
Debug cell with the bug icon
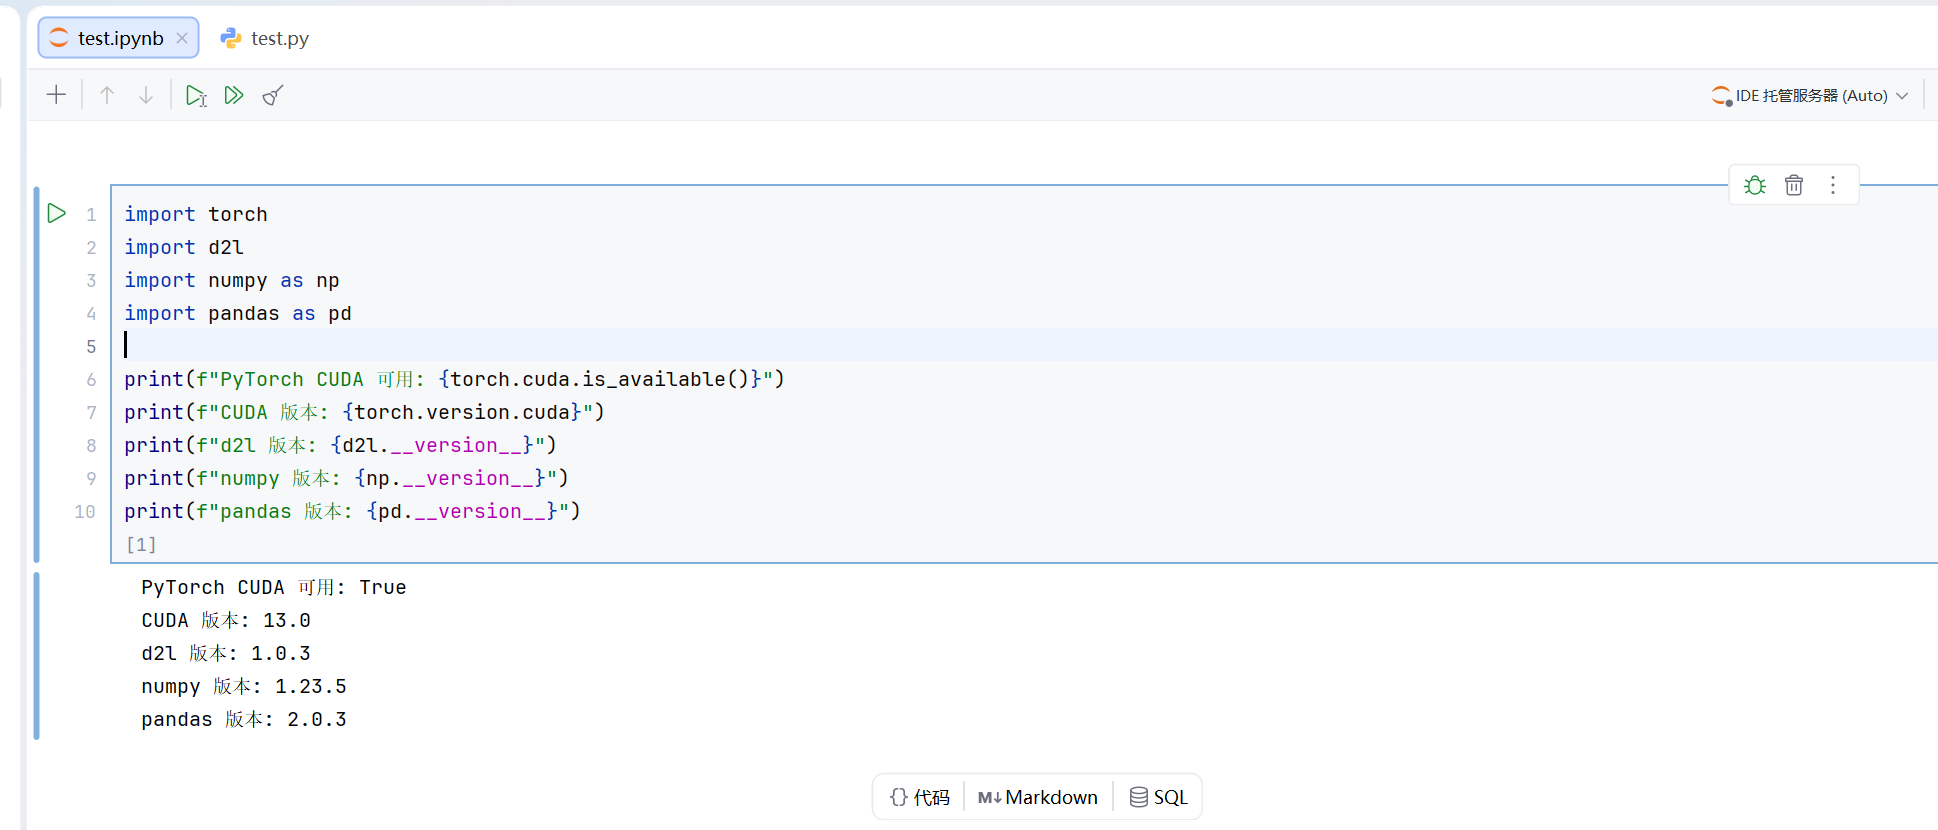[1755, 185]
